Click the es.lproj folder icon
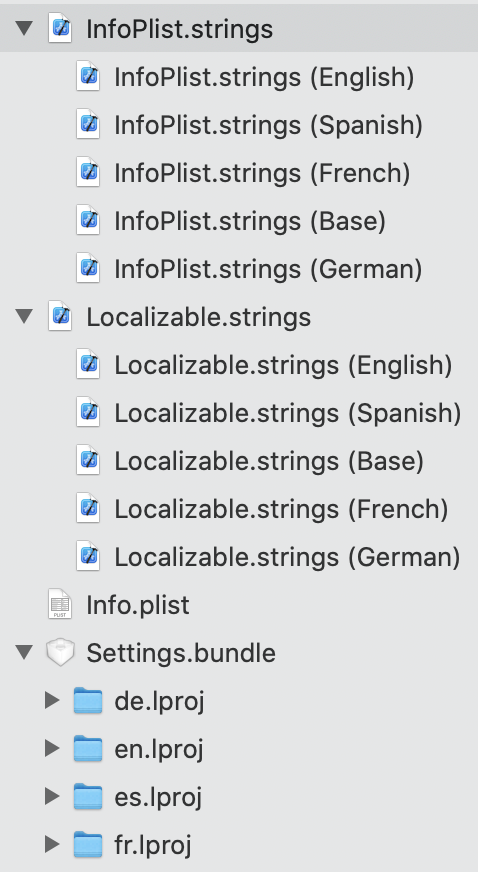Viewport: 478px width, 872px height. (88, 796)
